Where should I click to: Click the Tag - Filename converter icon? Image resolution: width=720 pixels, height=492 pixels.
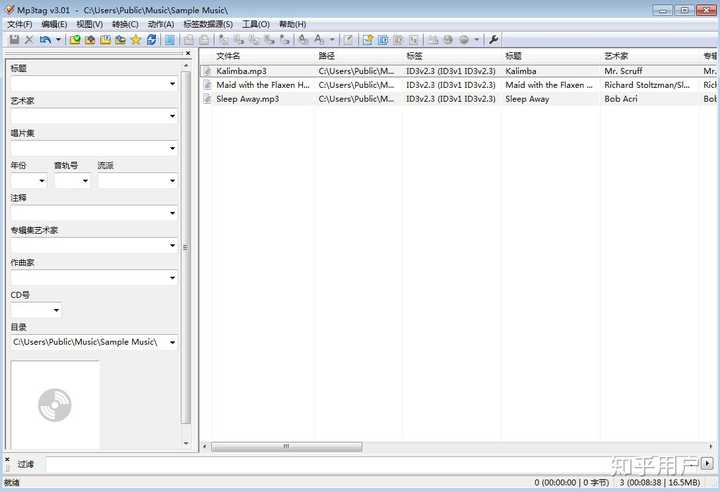point(224,40)
